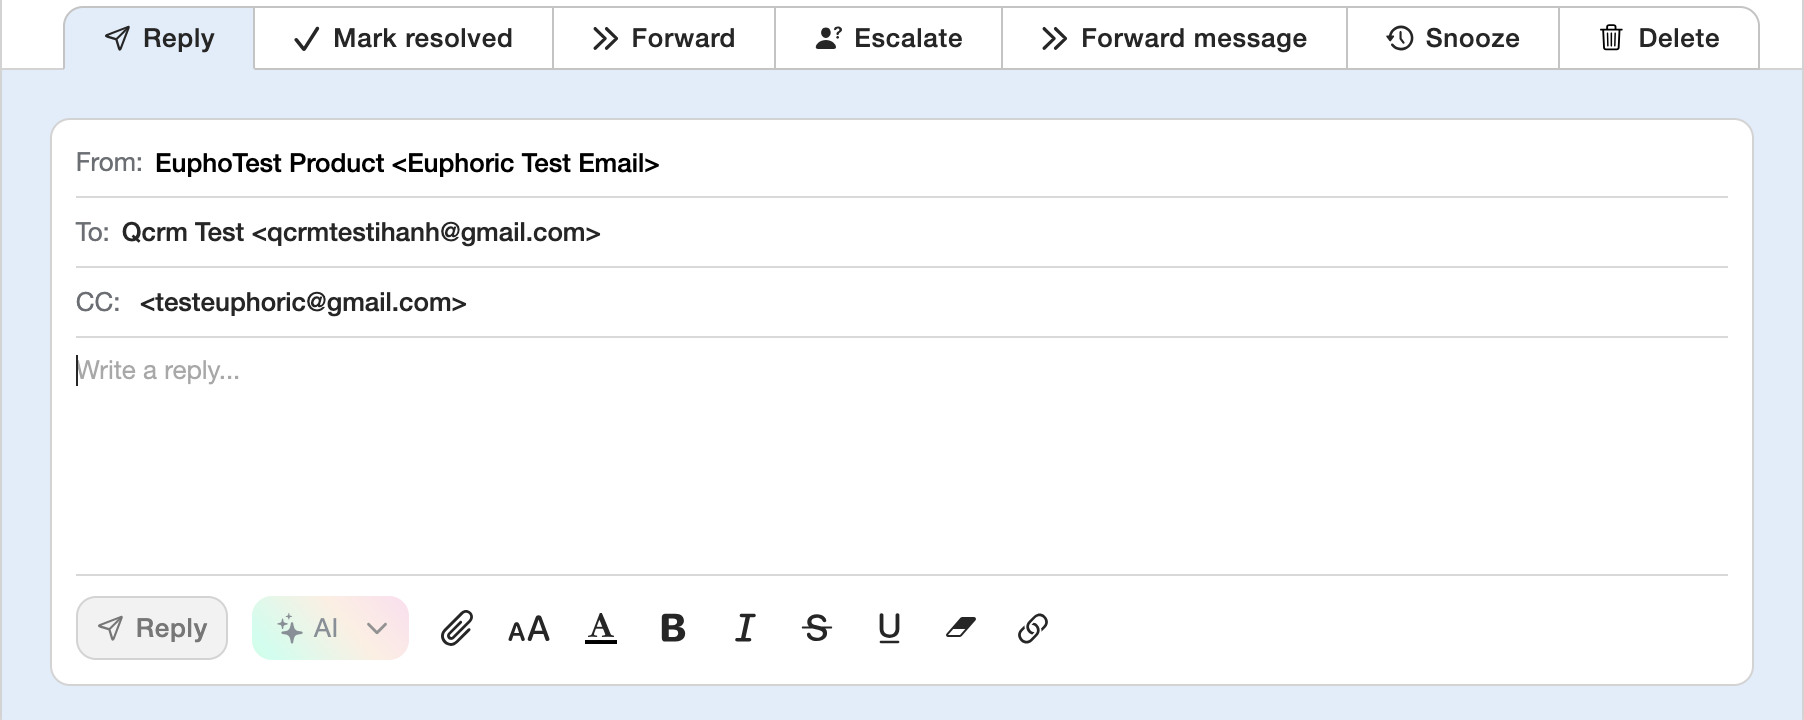Toggle bold formatting
1804x720 pixels.
click(673, 628)
